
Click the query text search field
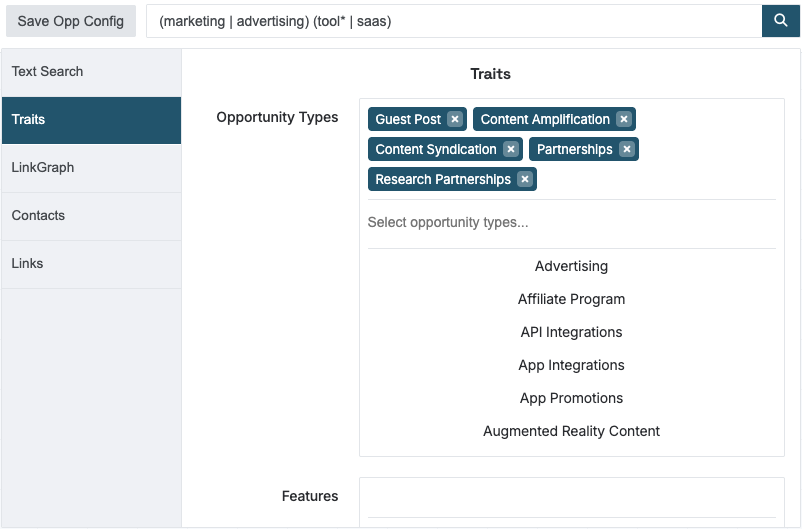click(x=454, y=21)
